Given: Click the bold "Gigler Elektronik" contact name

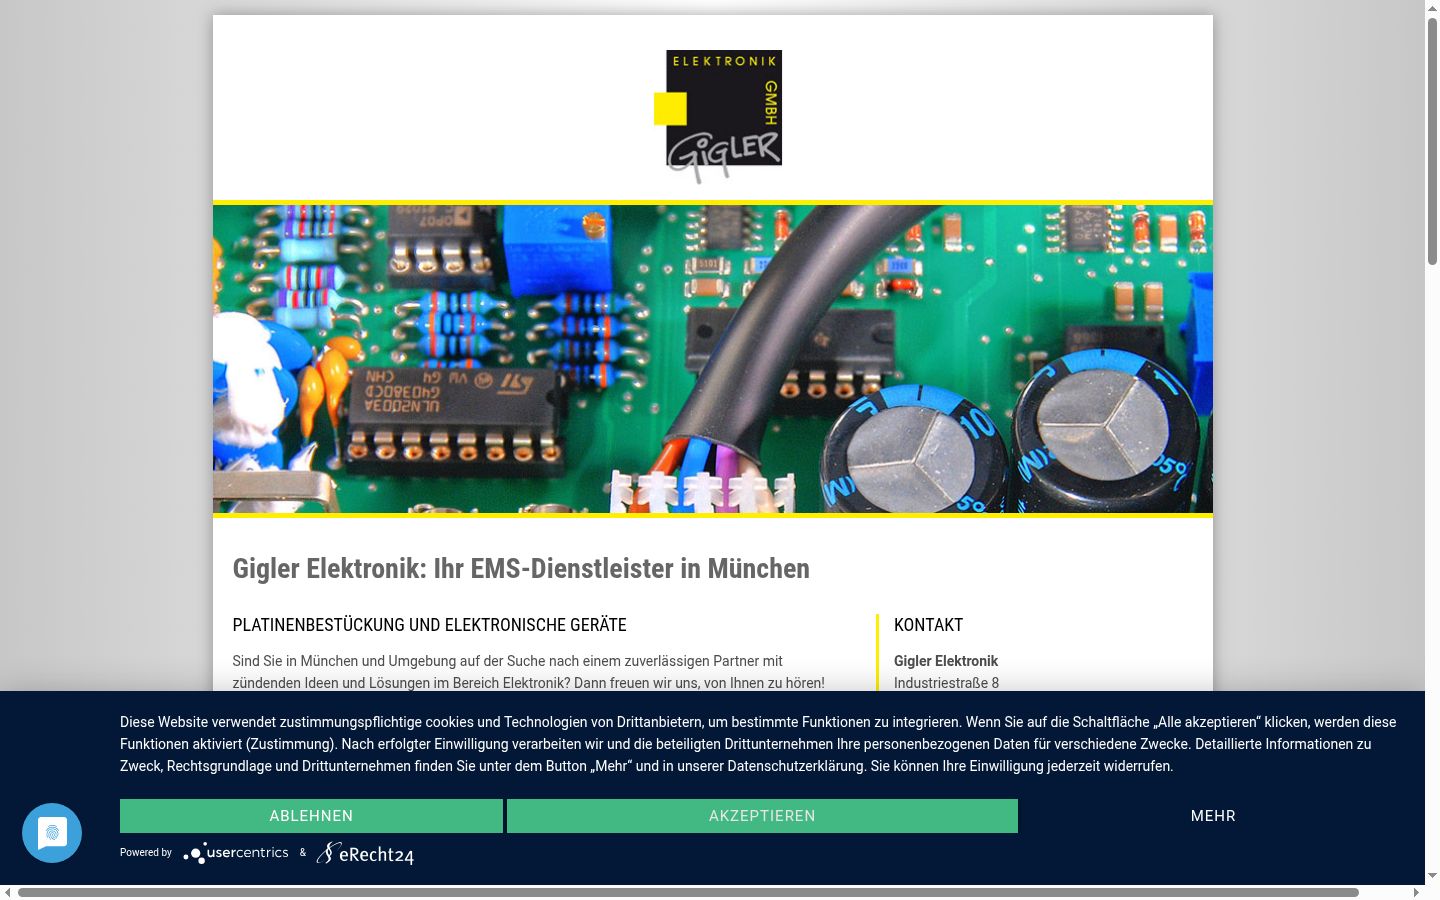Looking at the screenshot, I should (x=946, y=661).
